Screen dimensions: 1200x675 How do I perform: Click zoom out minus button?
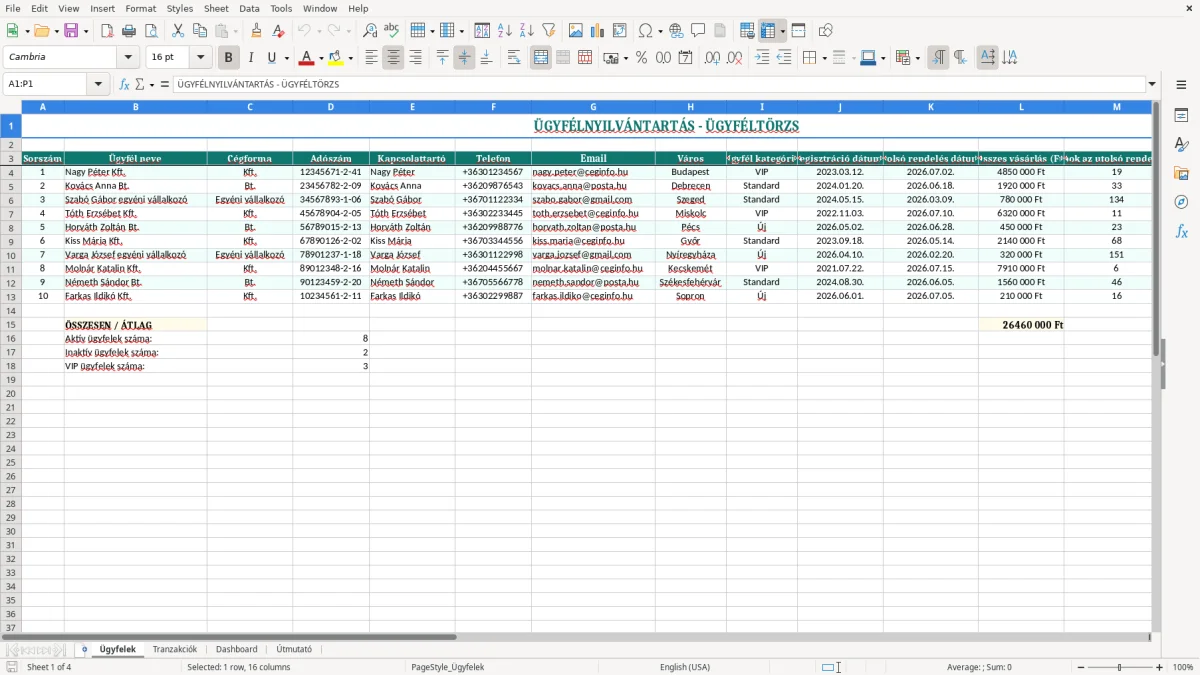pyautogui.click(x=1081, y=667)
